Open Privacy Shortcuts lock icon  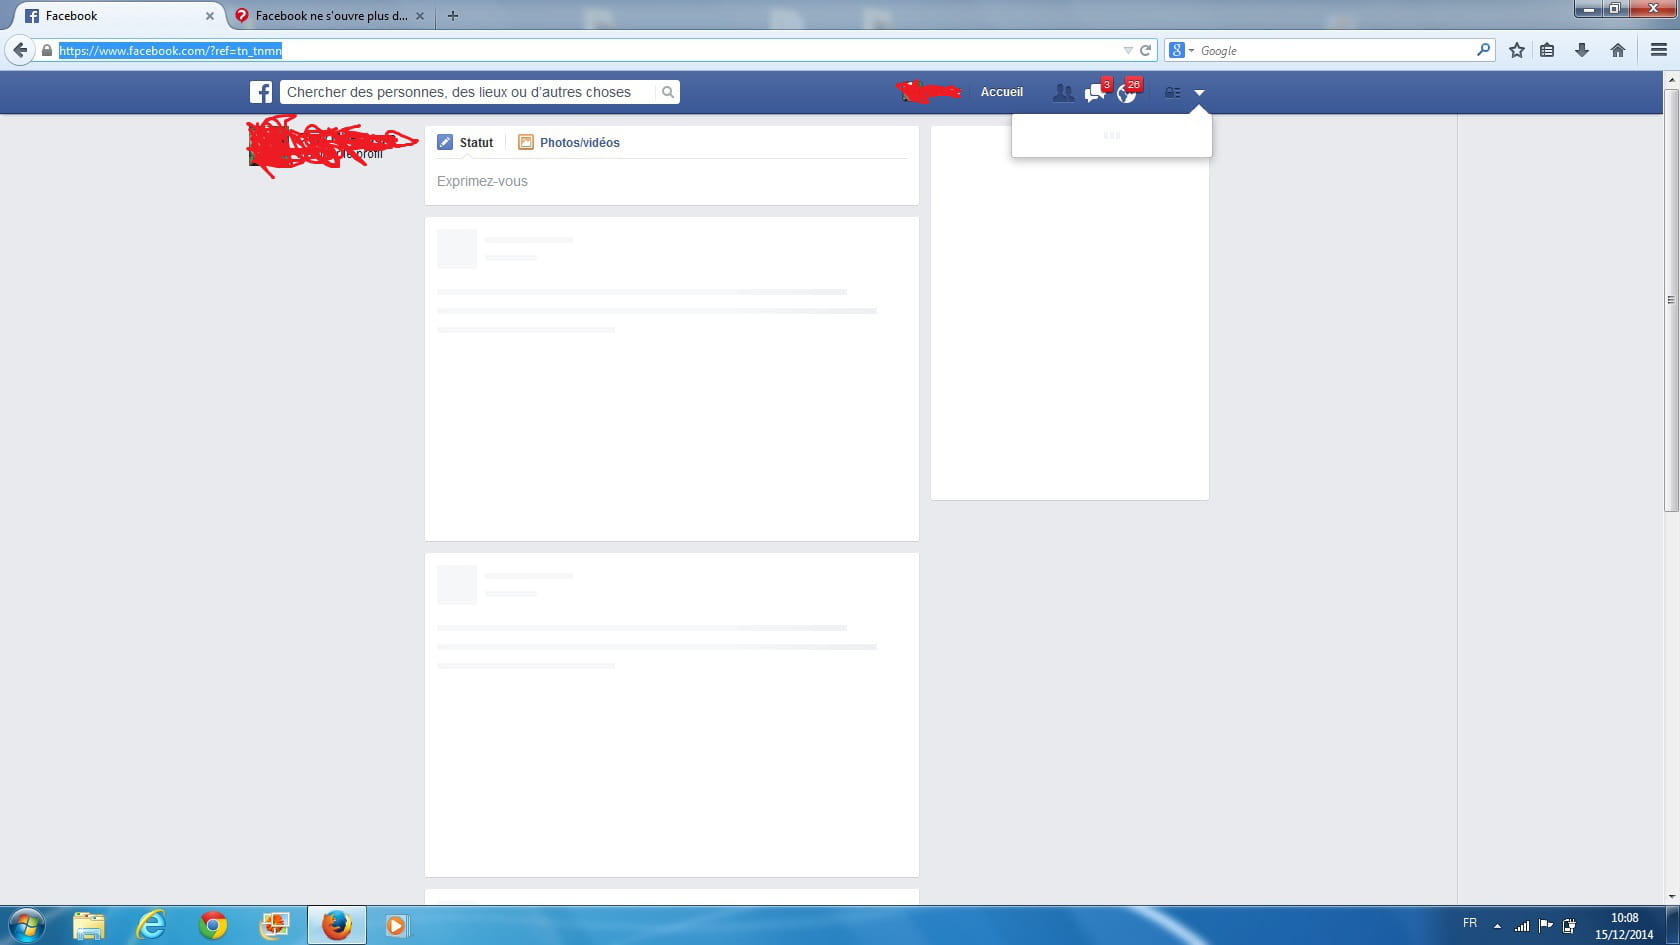tap(1172, 93)
